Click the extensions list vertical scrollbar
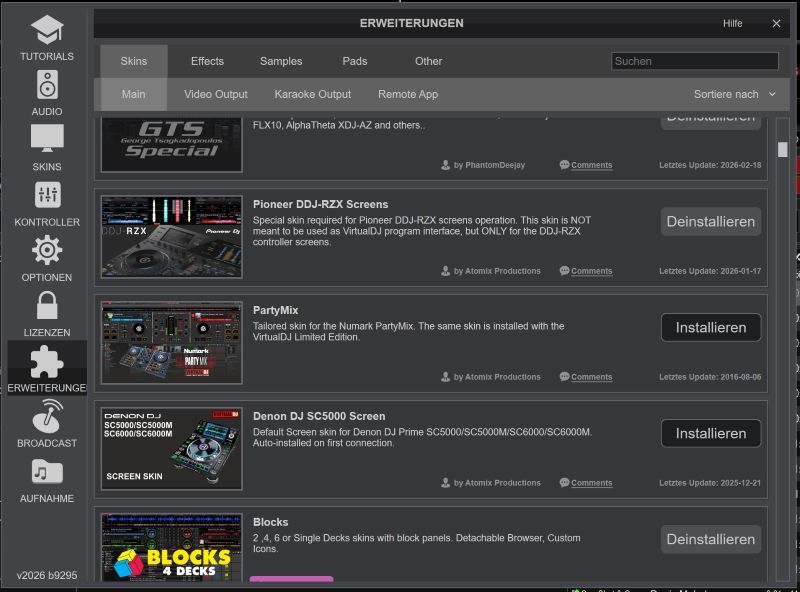 pos(782,150)
